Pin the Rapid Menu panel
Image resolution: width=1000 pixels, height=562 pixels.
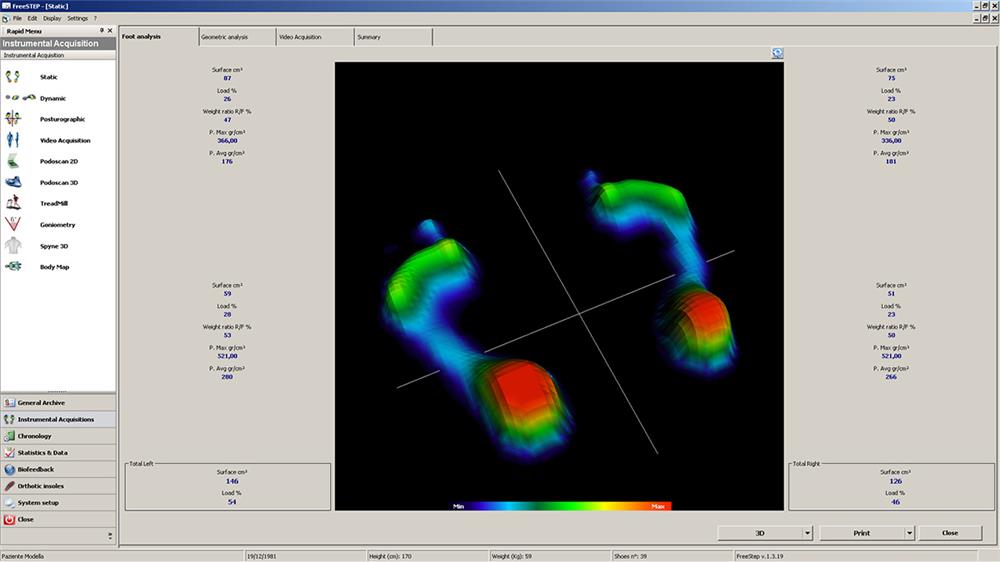click(x=102, y=31)
